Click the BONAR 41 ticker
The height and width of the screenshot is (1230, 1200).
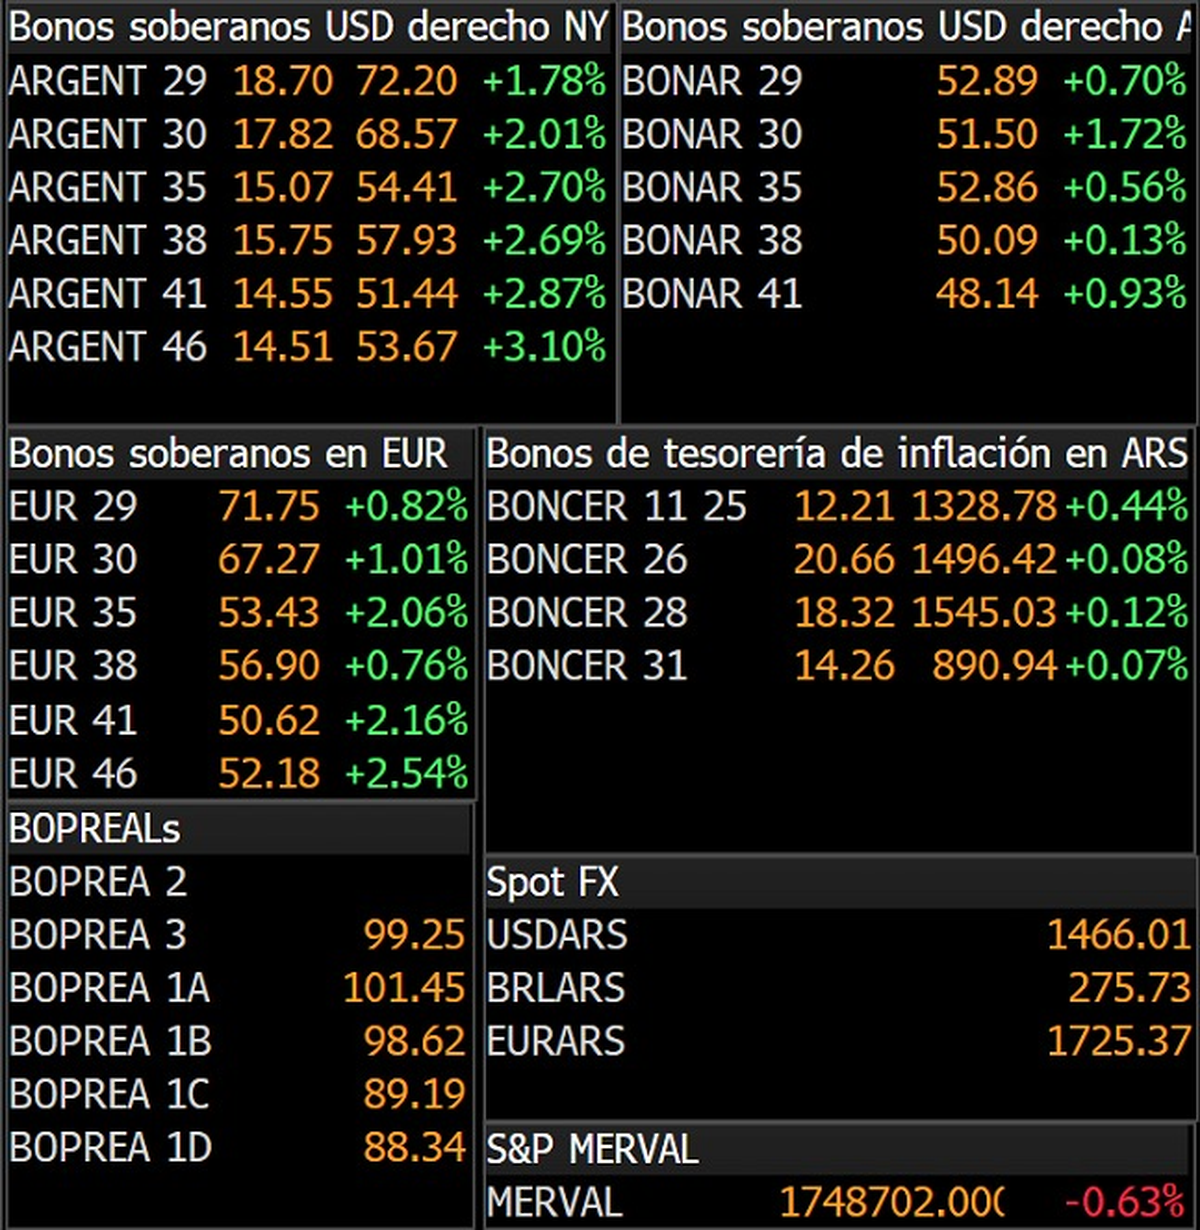click(x=712, y=293)
